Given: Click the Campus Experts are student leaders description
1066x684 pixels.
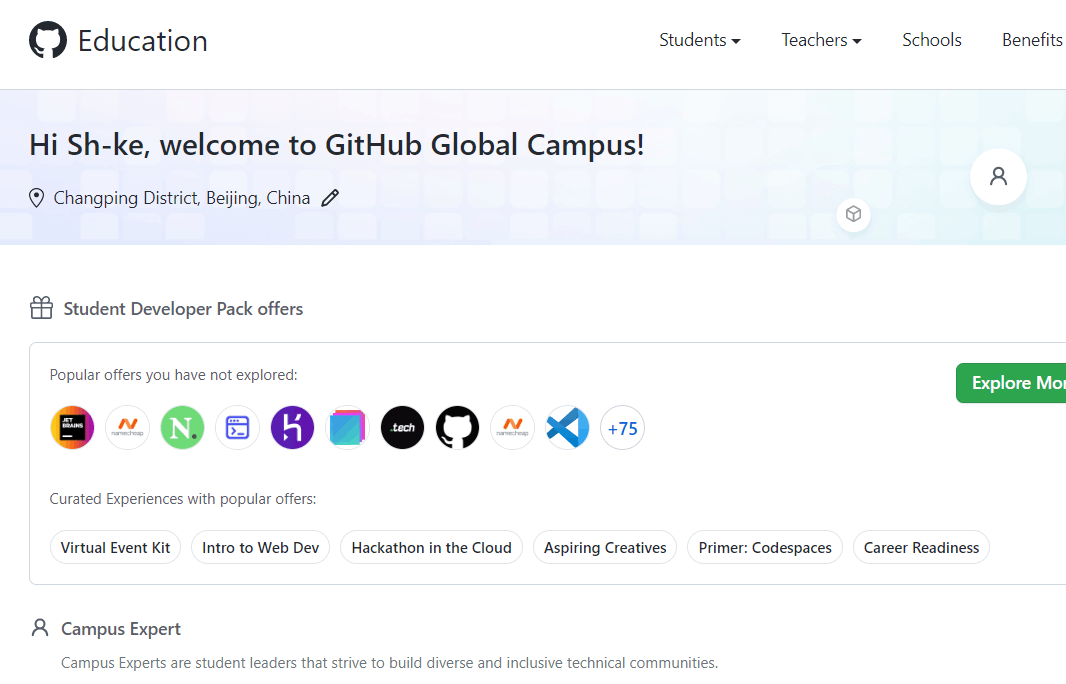Looking at the screenshot, I should click(390, 662).
